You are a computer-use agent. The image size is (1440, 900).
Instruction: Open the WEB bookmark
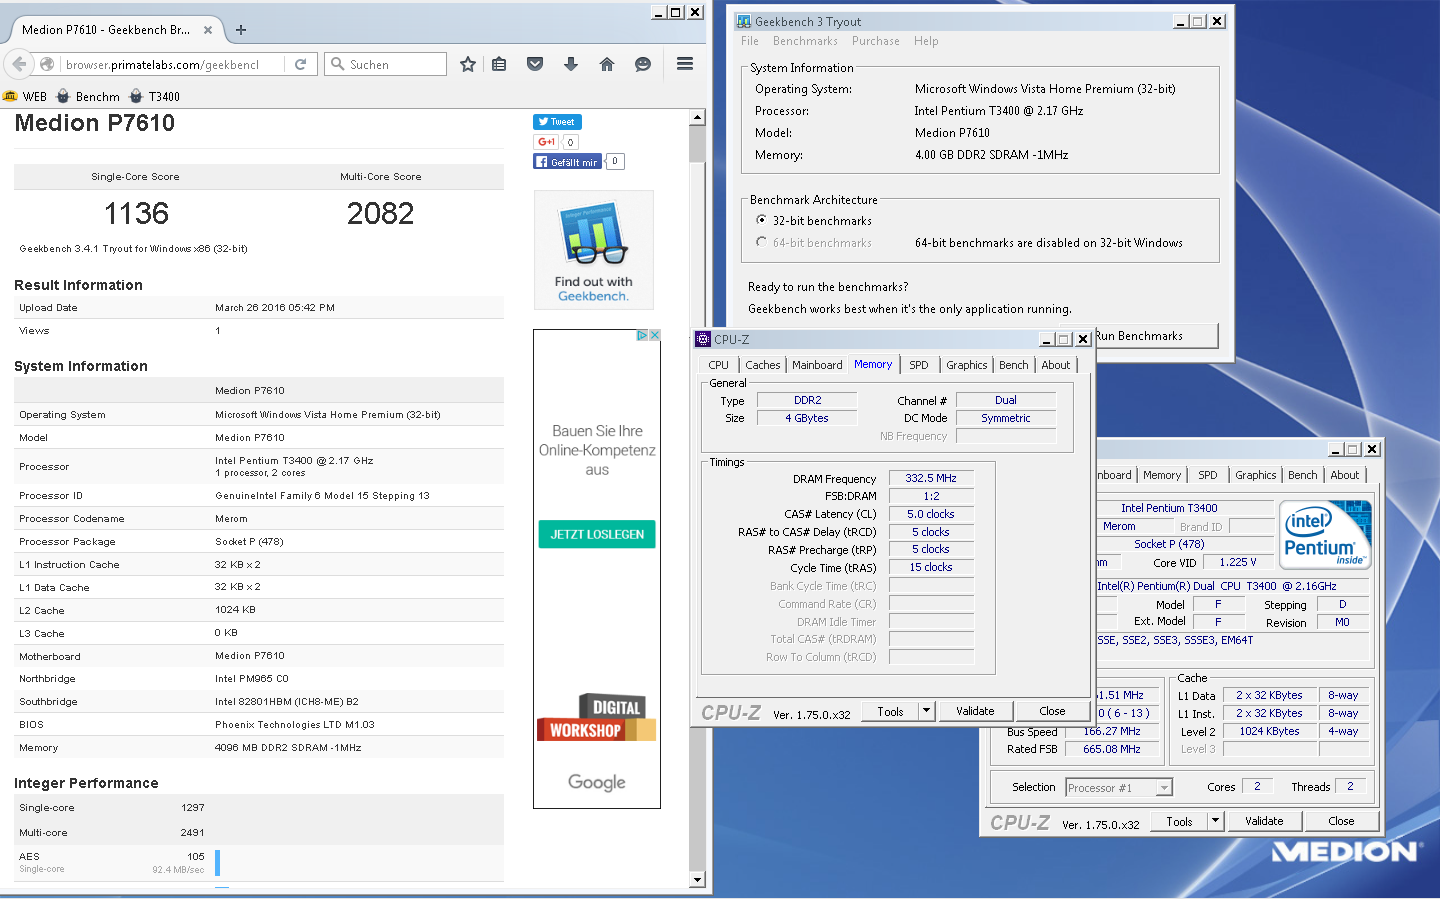pos(25,96)
